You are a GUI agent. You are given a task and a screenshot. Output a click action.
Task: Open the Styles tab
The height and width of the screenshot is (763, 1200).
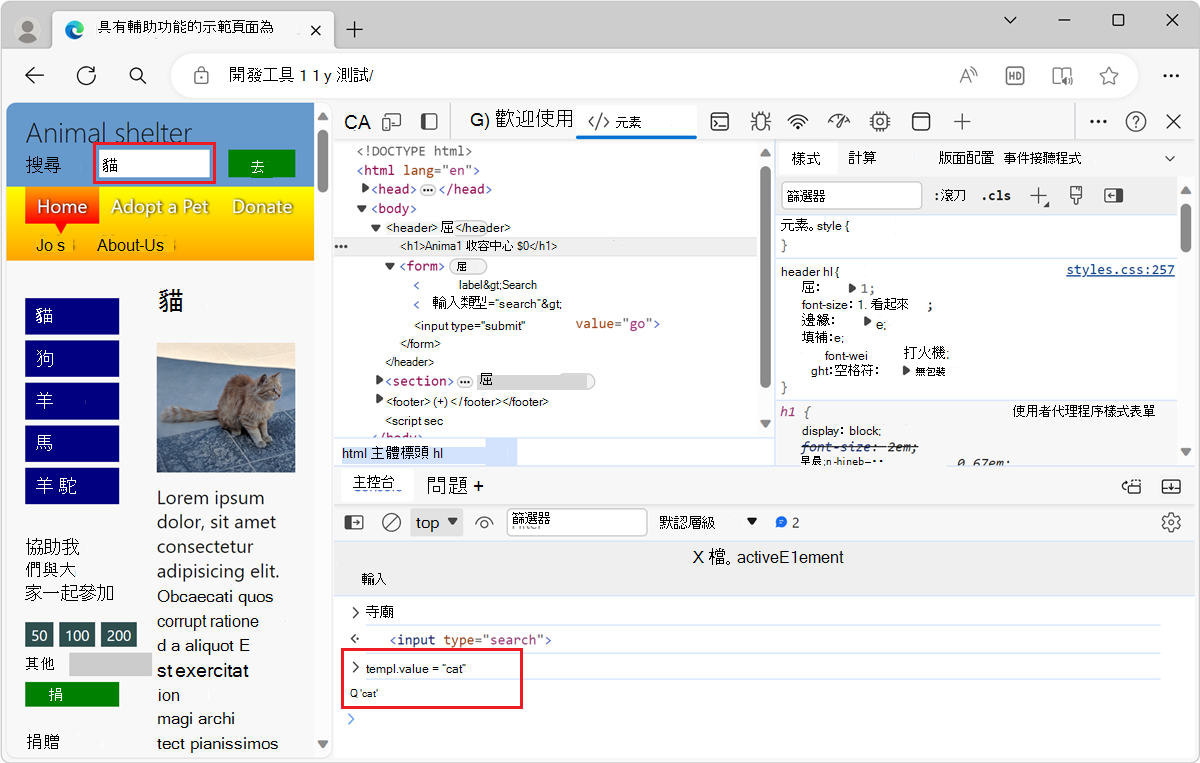pyautogui.click(x=806, y=158)
